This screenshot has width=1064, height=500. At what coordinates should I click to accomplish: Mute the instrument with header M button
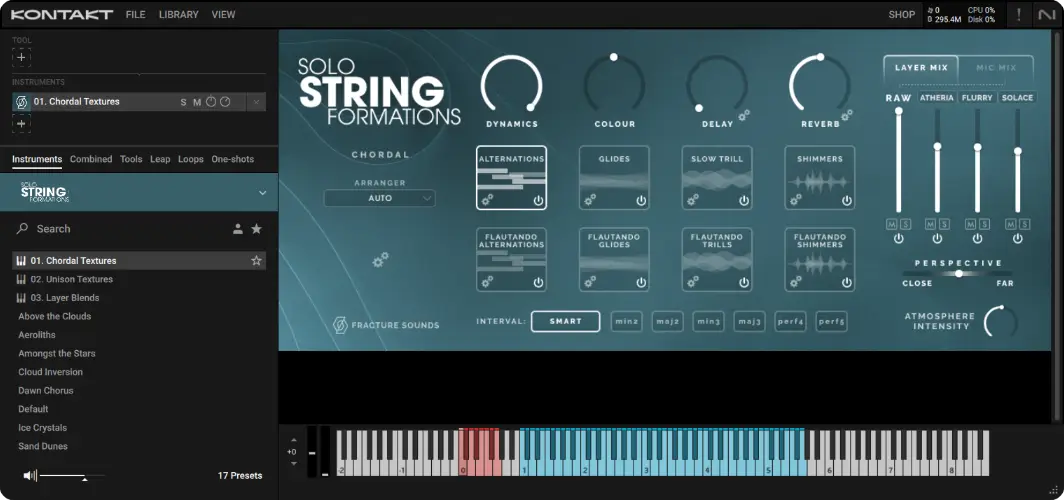point(197,102)
